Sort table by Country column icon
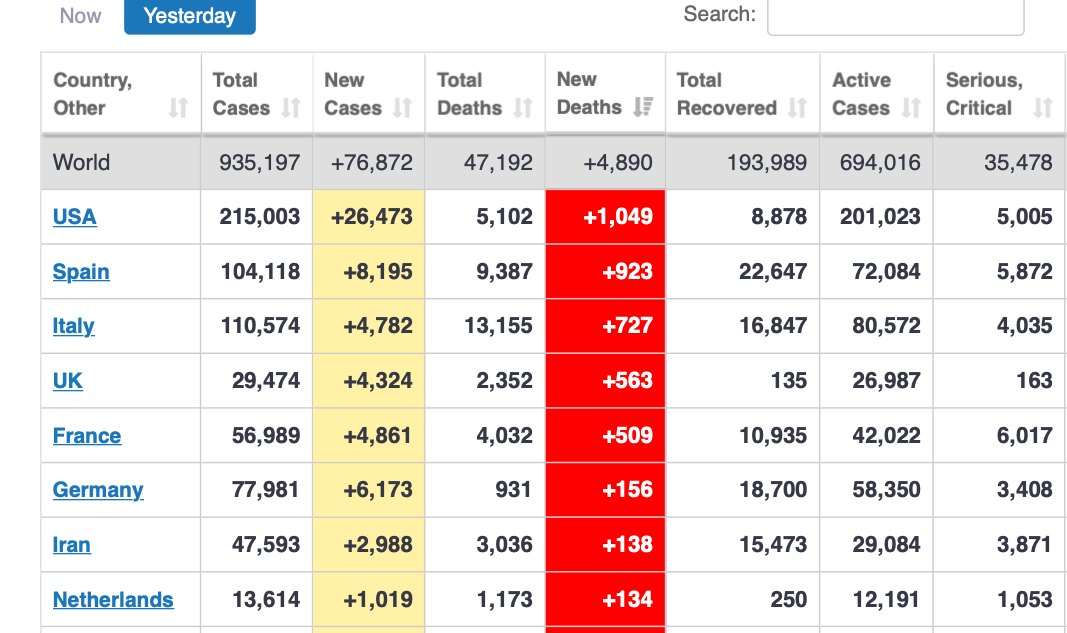1067x633 pixels. (x=178, y=108)
